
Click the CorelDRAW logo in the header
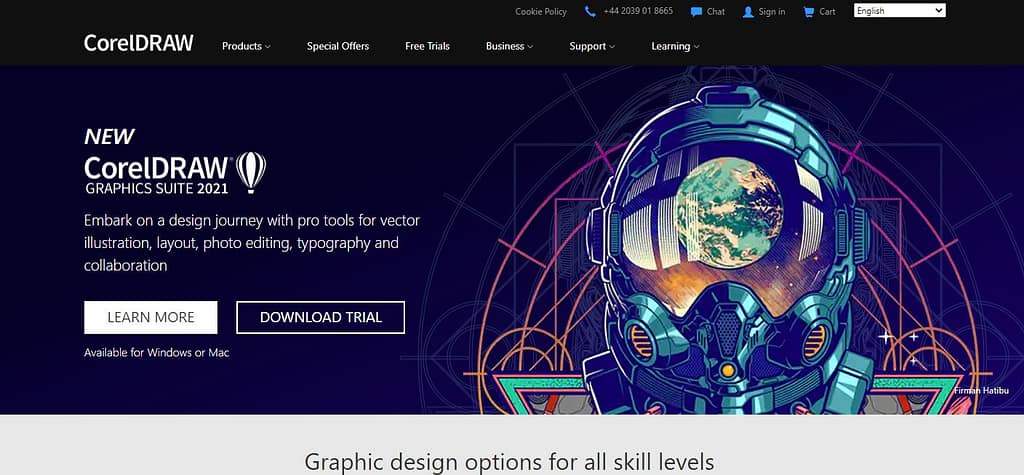coord(138,44)
